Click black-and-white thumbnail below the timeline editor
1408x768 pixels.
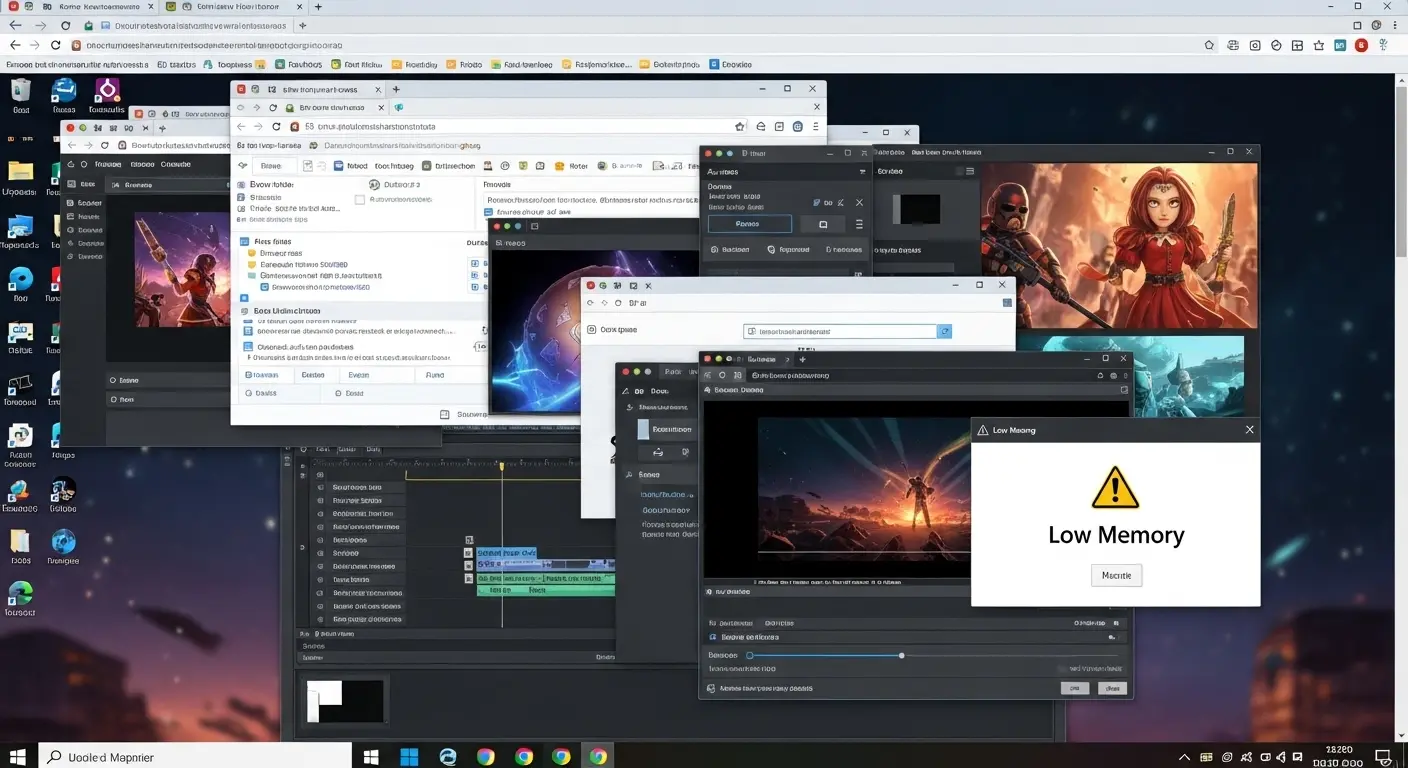click(x=346, y=701)
